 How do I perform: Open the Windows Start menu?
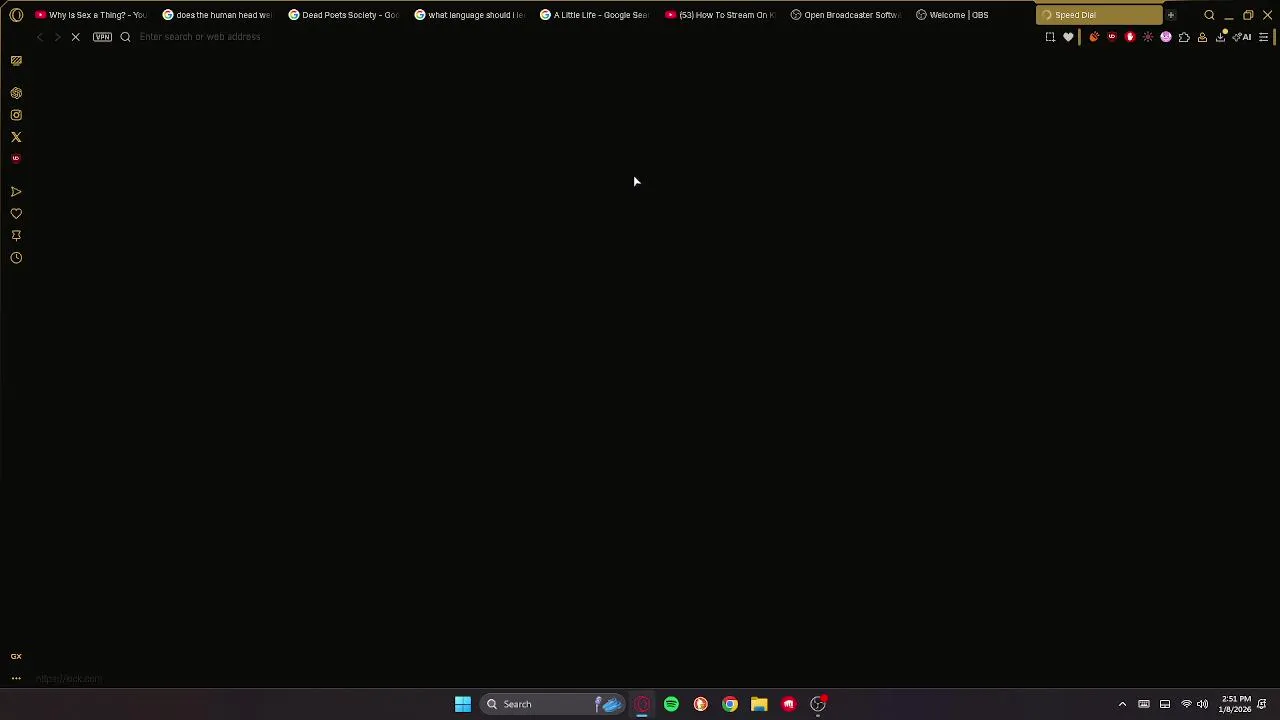tap(463, 704)
